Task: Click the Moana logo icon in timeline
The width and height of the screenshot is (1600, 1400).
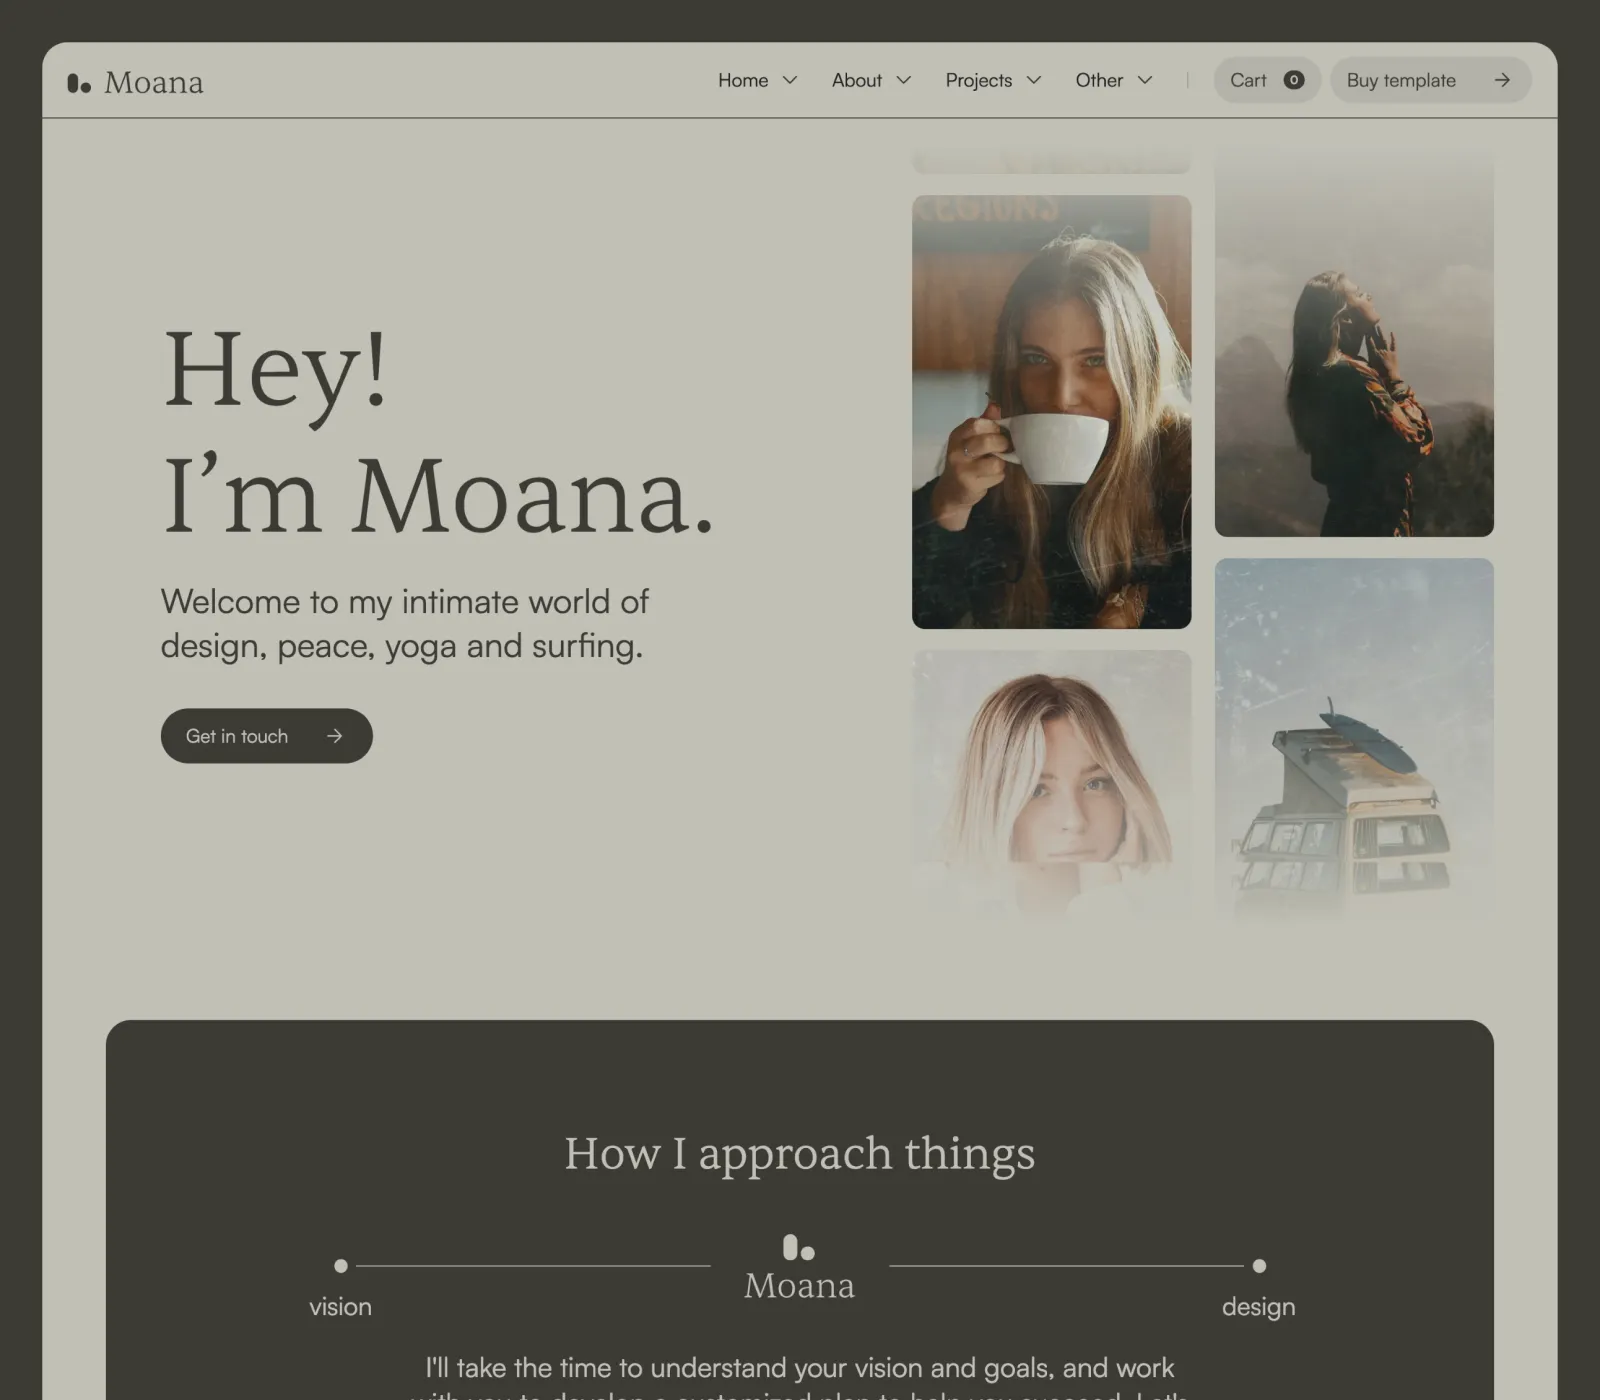Action: (x=799, y=1247)
